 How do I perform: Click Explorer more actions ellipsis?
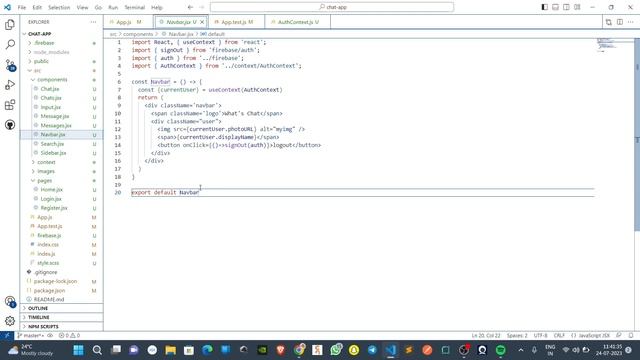[x=93, y=22]
